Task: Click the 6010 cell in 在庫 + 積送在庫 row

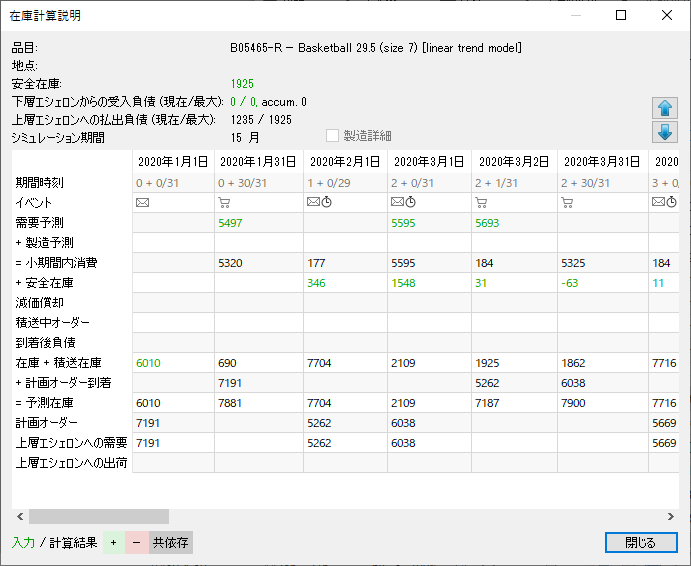Action: [148, 363]
